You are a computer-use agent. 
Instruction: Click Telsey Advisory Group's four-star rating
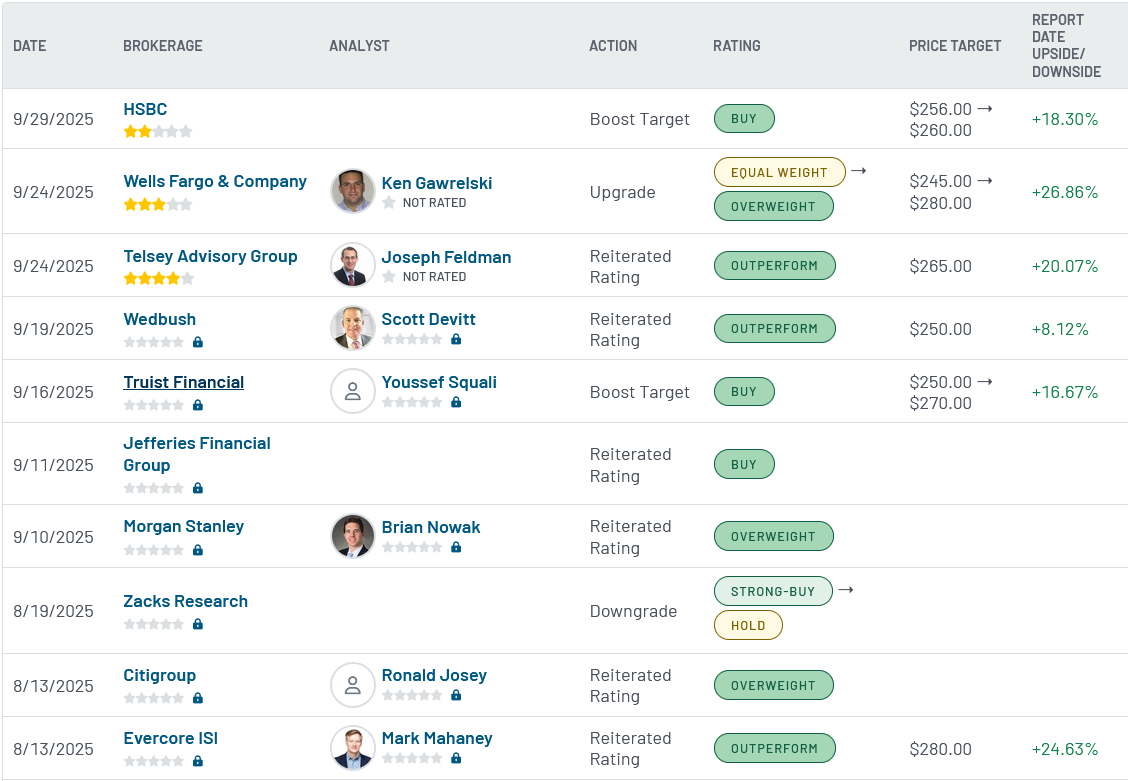click(158, 278)
